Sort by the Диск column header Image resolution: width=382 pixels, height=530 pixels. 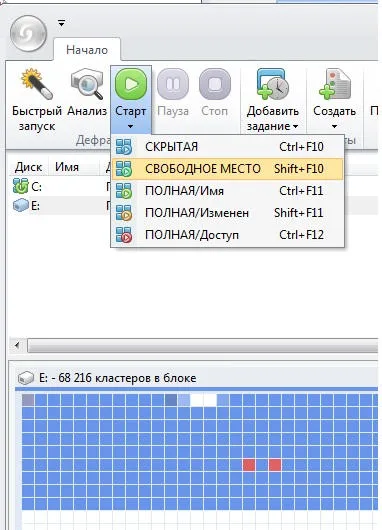coord(28,167)
